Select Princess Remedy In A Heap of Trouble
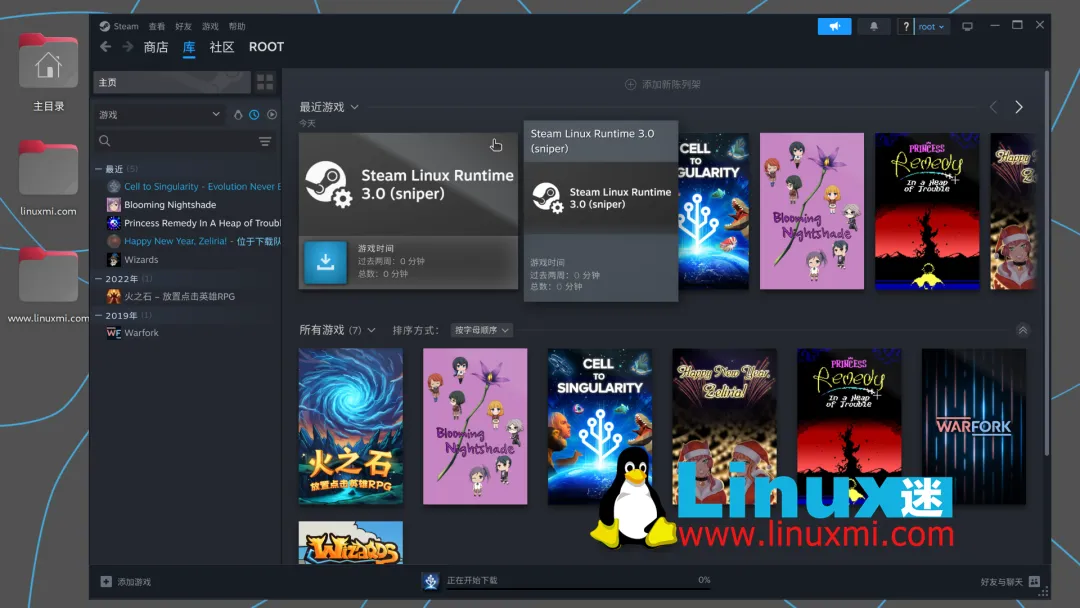 (x=202, y=223)
